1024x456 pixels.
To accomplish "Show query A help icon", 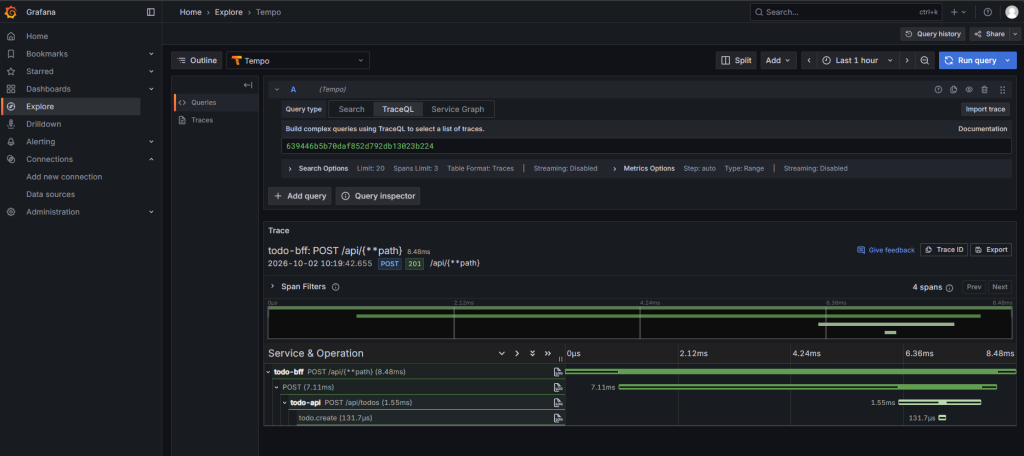I will point(938,90).
